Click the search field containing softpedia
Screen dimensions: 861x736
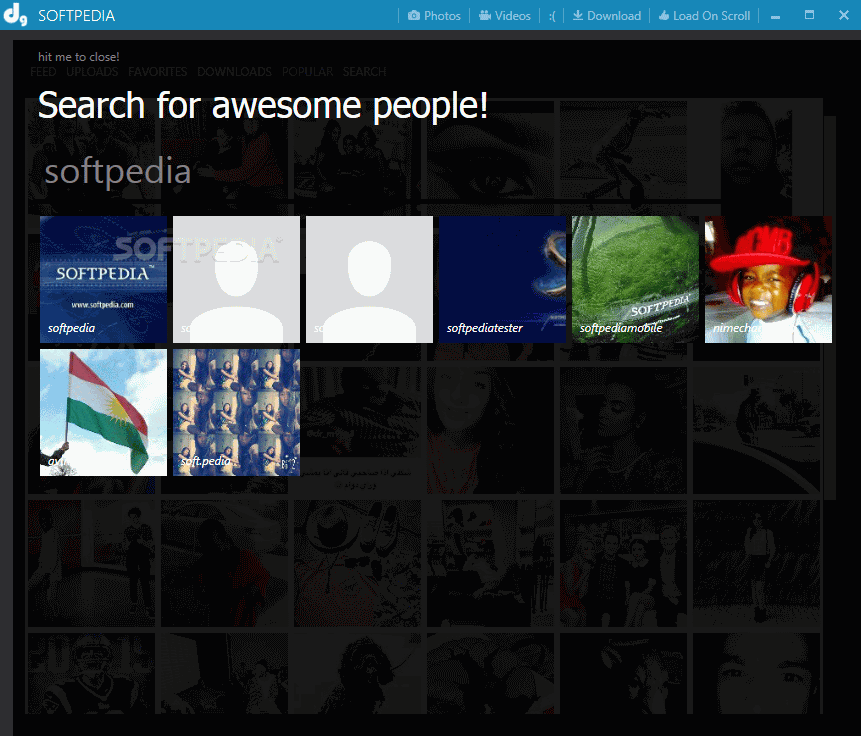pos(379,171)
